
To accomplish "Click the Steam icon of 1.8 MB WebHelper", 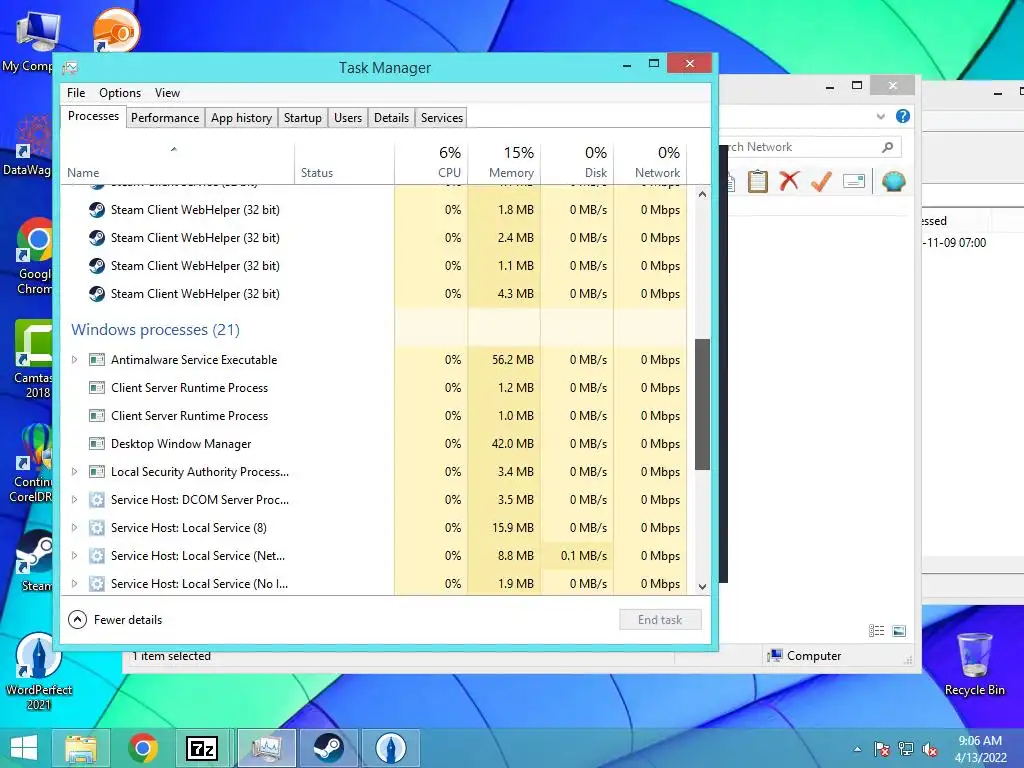I will pos(97,210).
